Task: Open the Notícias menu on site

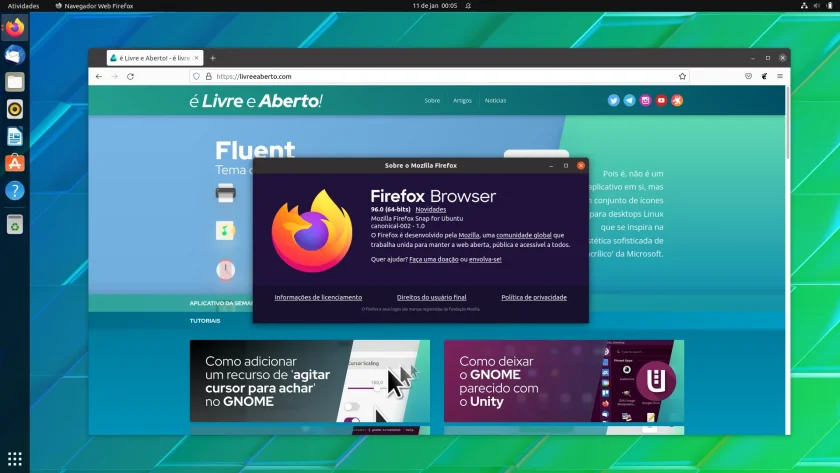Action: 496,101
